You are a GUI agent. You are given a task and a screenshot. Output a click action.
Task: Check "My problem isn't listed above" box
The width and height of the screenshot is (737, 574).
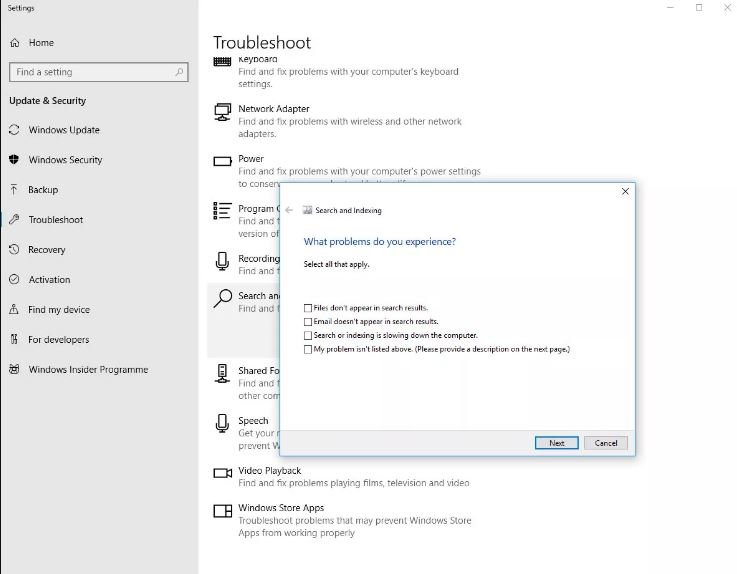pos(308,350)
